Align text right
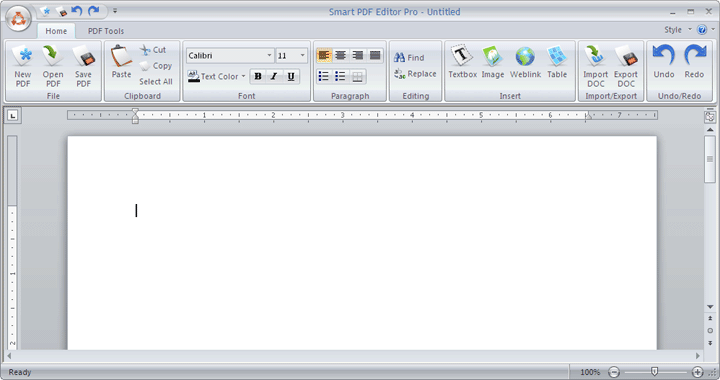Image resolution: width=720 pixels, height=380 pixels. click(358, 56)
